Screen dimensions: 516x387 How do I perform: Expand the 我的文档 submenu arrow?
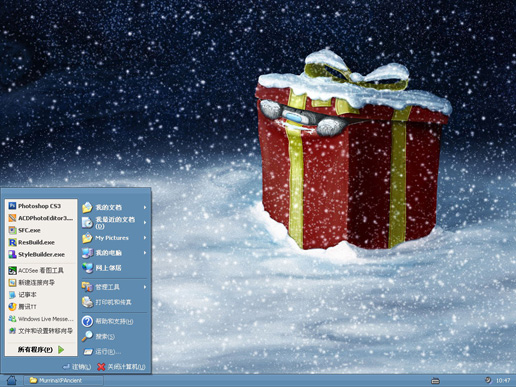coord(145,207)
